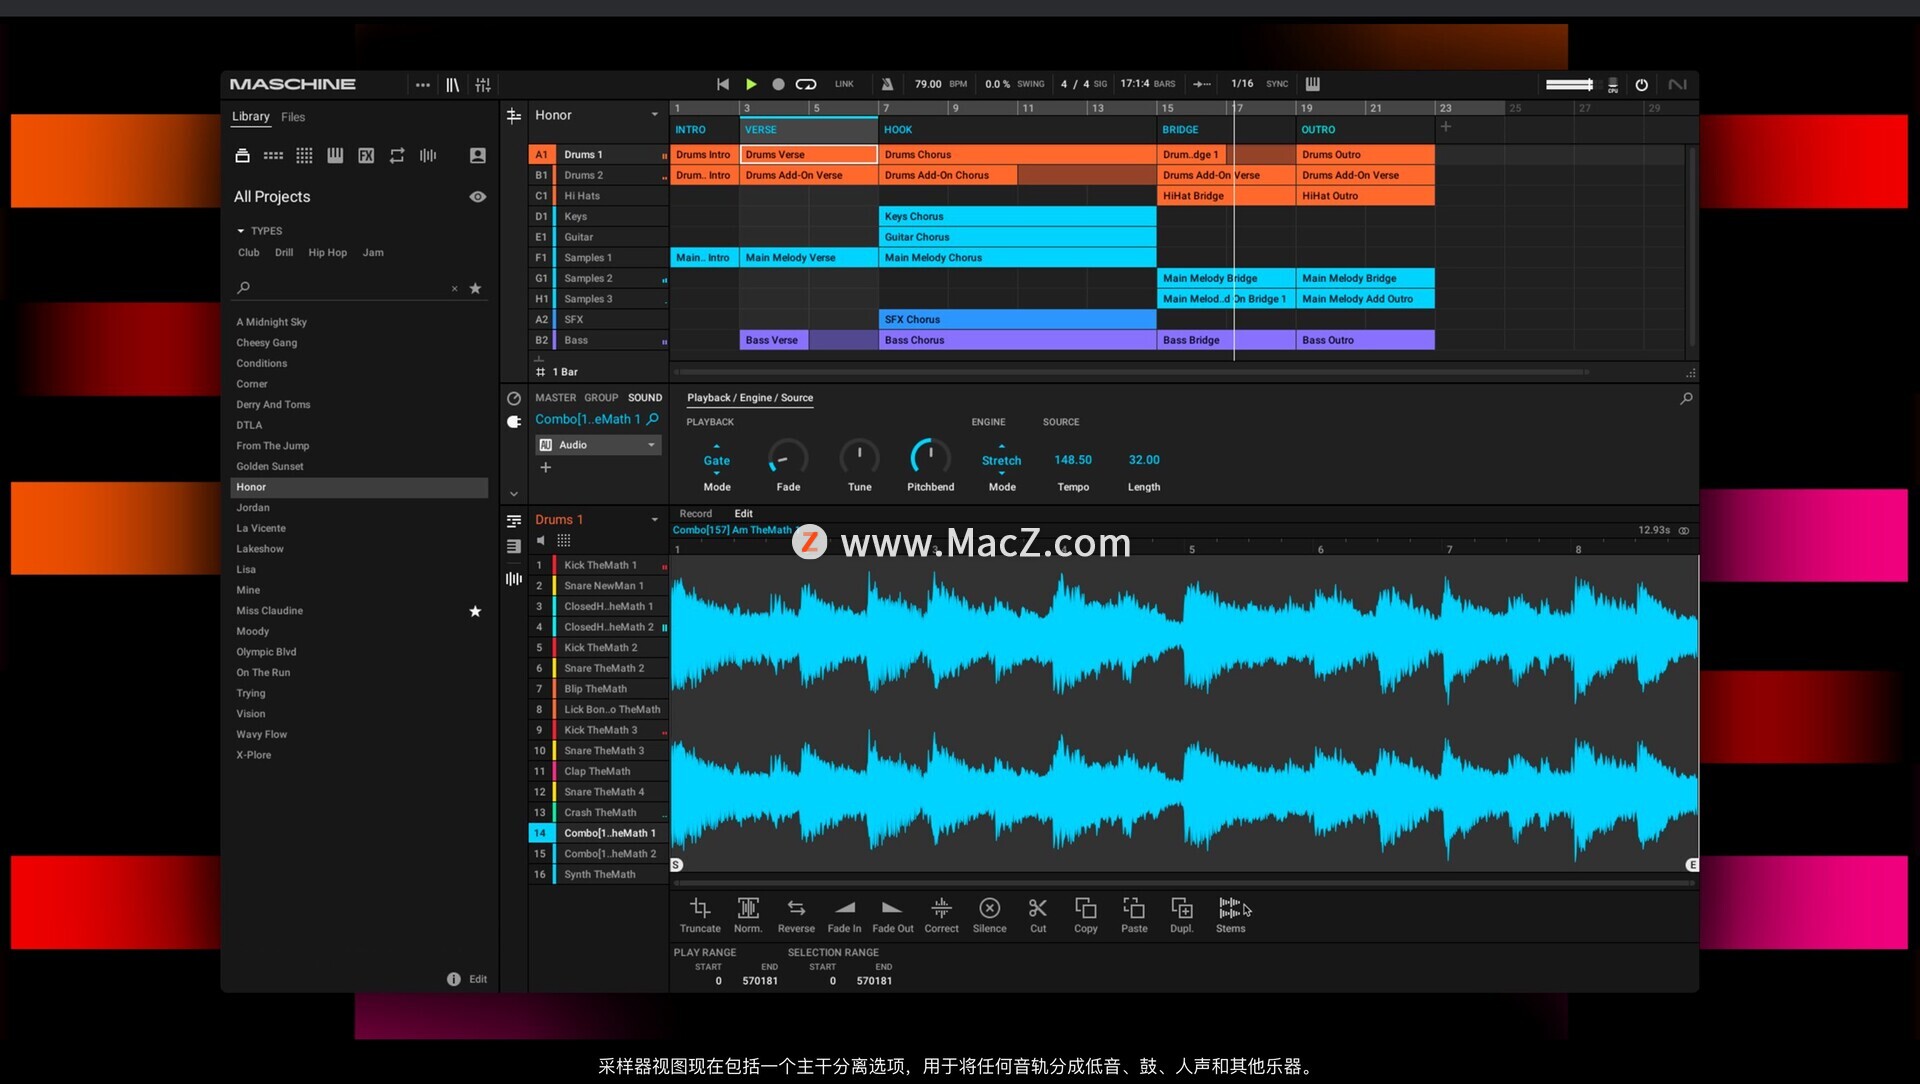Viewport: 1920px width, 1084px height.
Task: Adjust the Tune knob
Action: tap(859, 457)
